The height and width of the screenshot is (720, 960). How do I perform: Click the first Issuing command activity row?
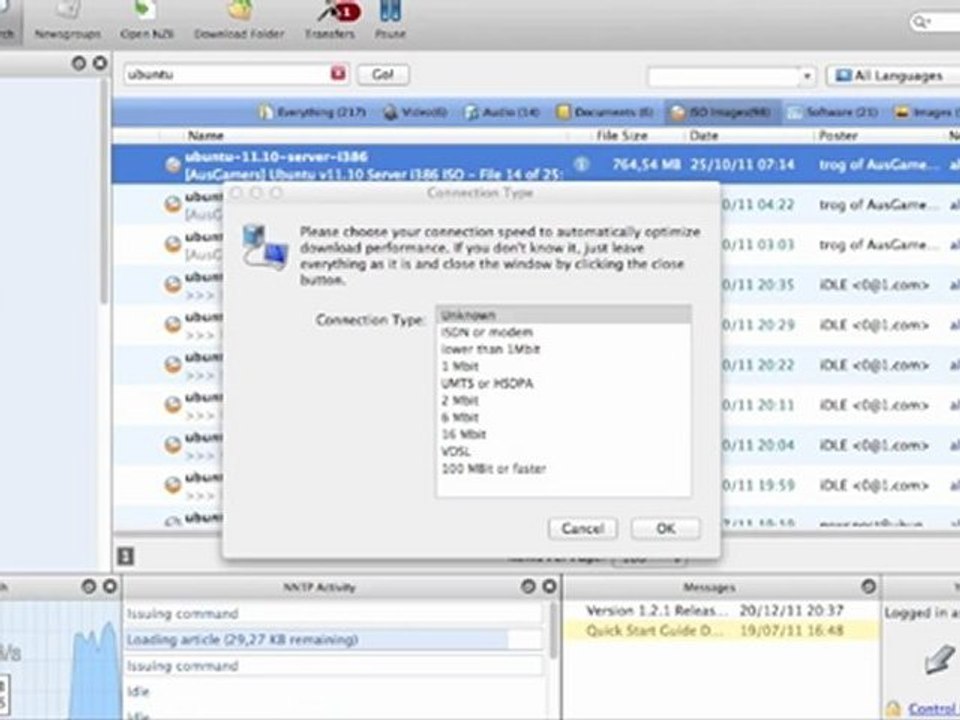(x=334, y=613)
